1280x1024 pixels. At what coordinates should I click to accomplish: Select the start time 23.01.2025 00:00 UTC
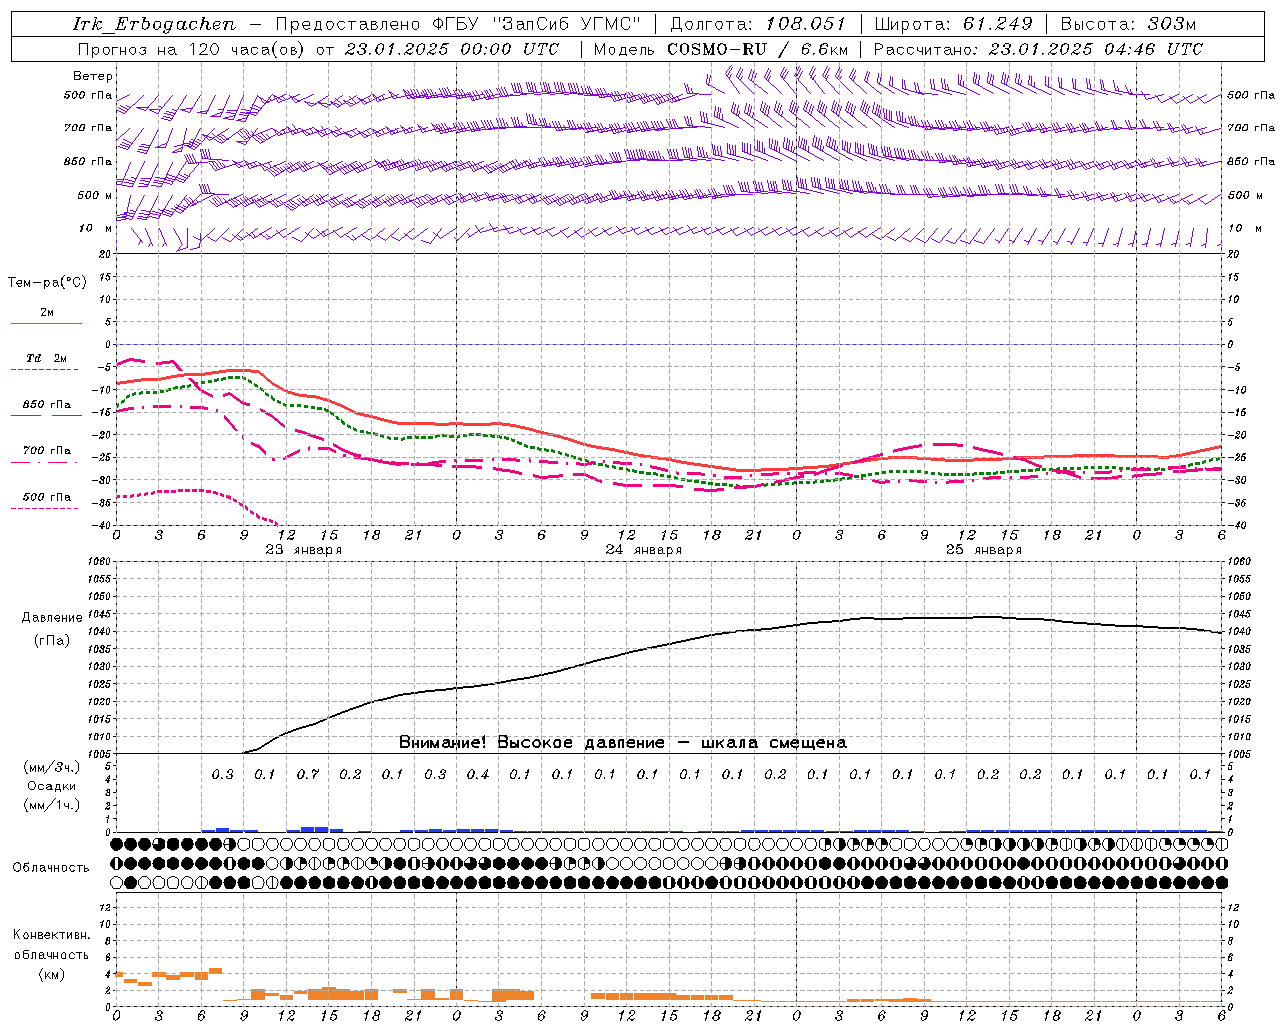click(x=451, y=49)
